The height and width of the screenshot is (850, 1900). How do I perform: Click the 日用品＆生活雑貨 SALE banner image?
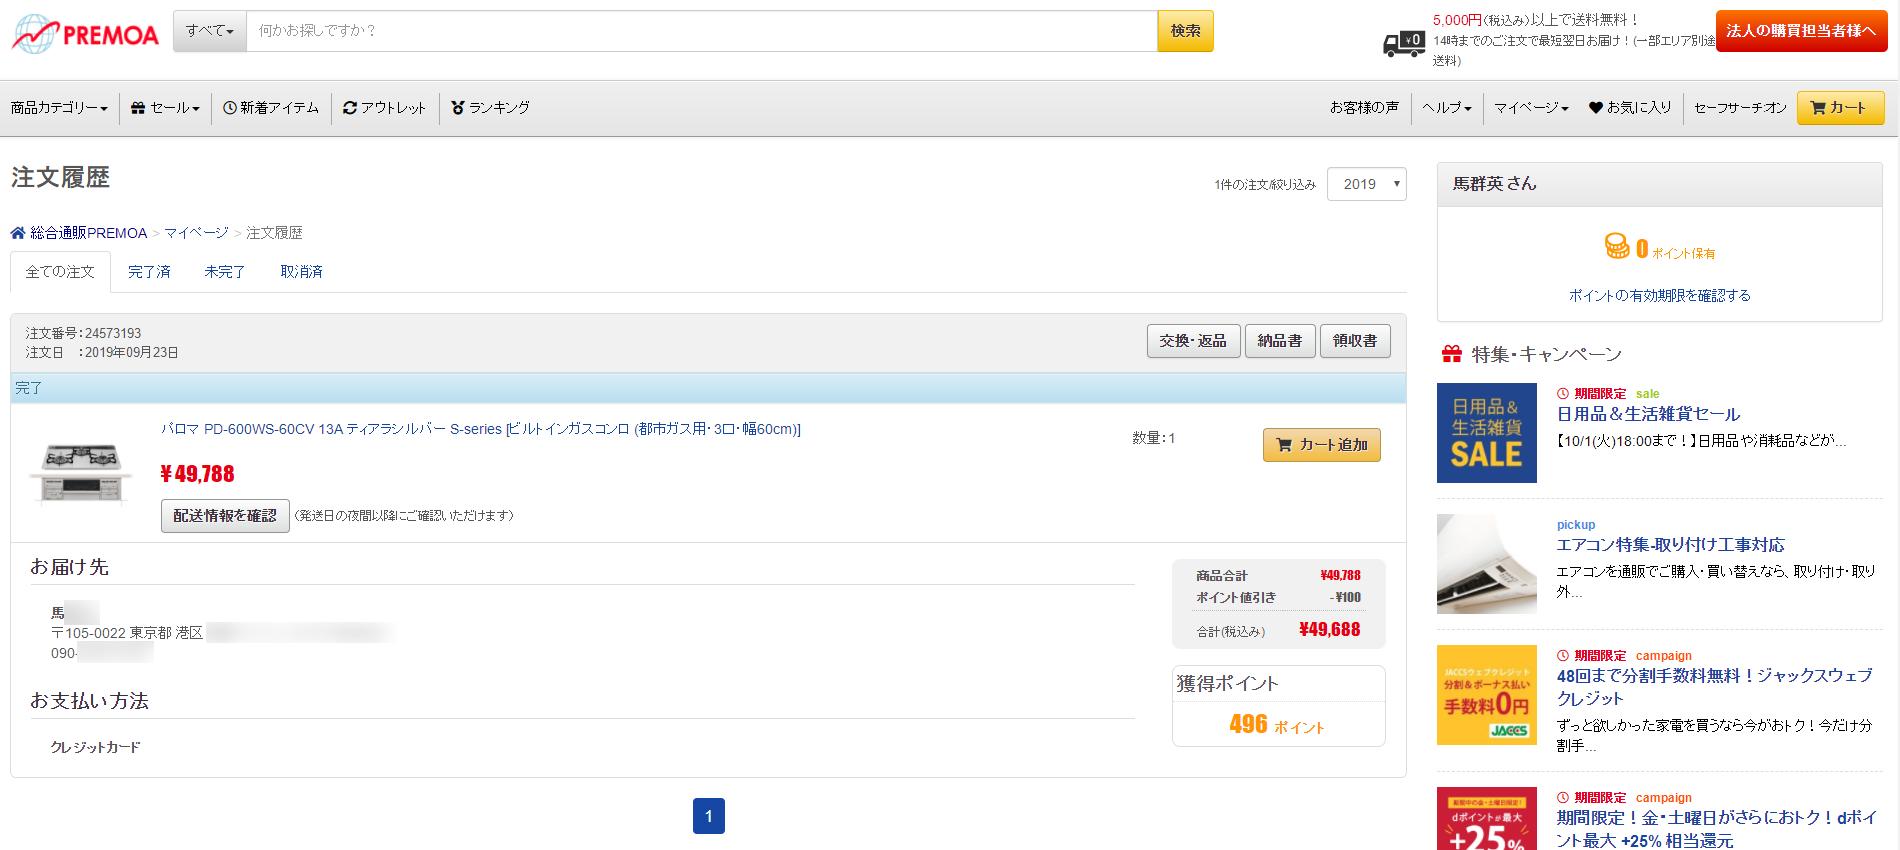(1487, 433)
